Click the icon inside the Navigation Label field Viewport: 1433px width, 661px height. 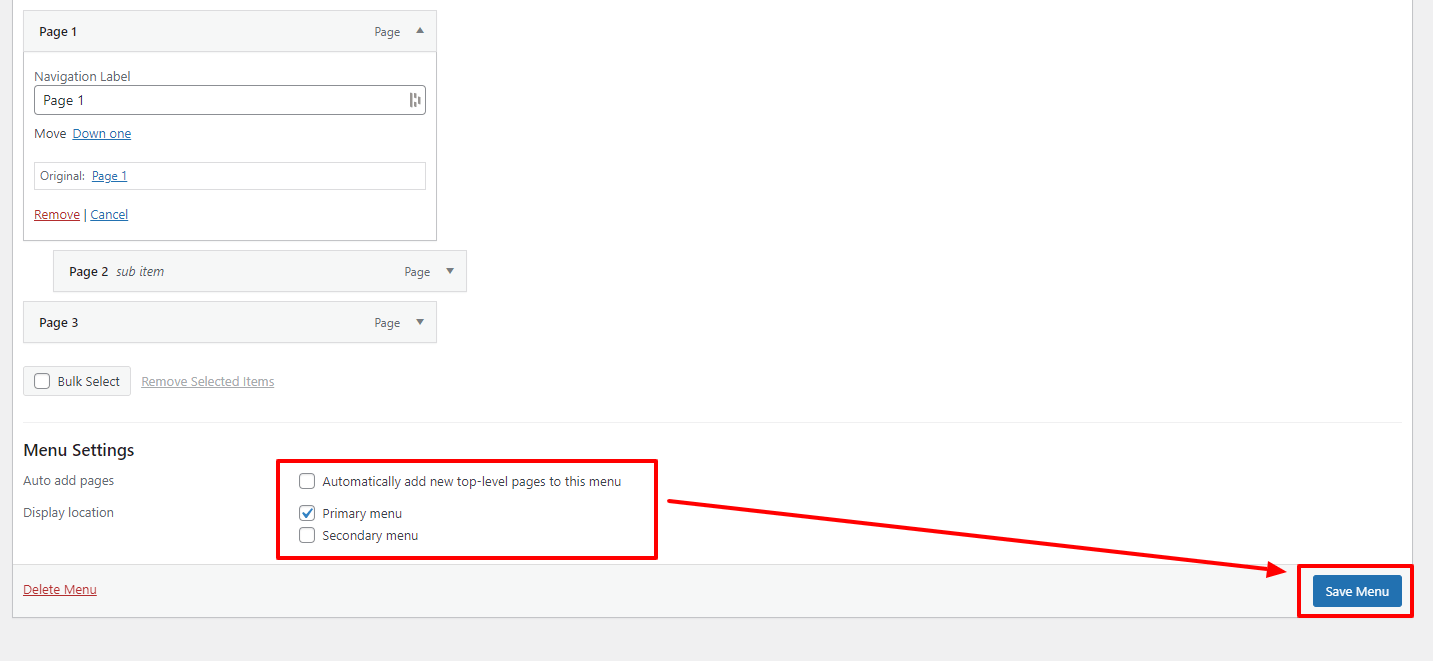[415, 99]
